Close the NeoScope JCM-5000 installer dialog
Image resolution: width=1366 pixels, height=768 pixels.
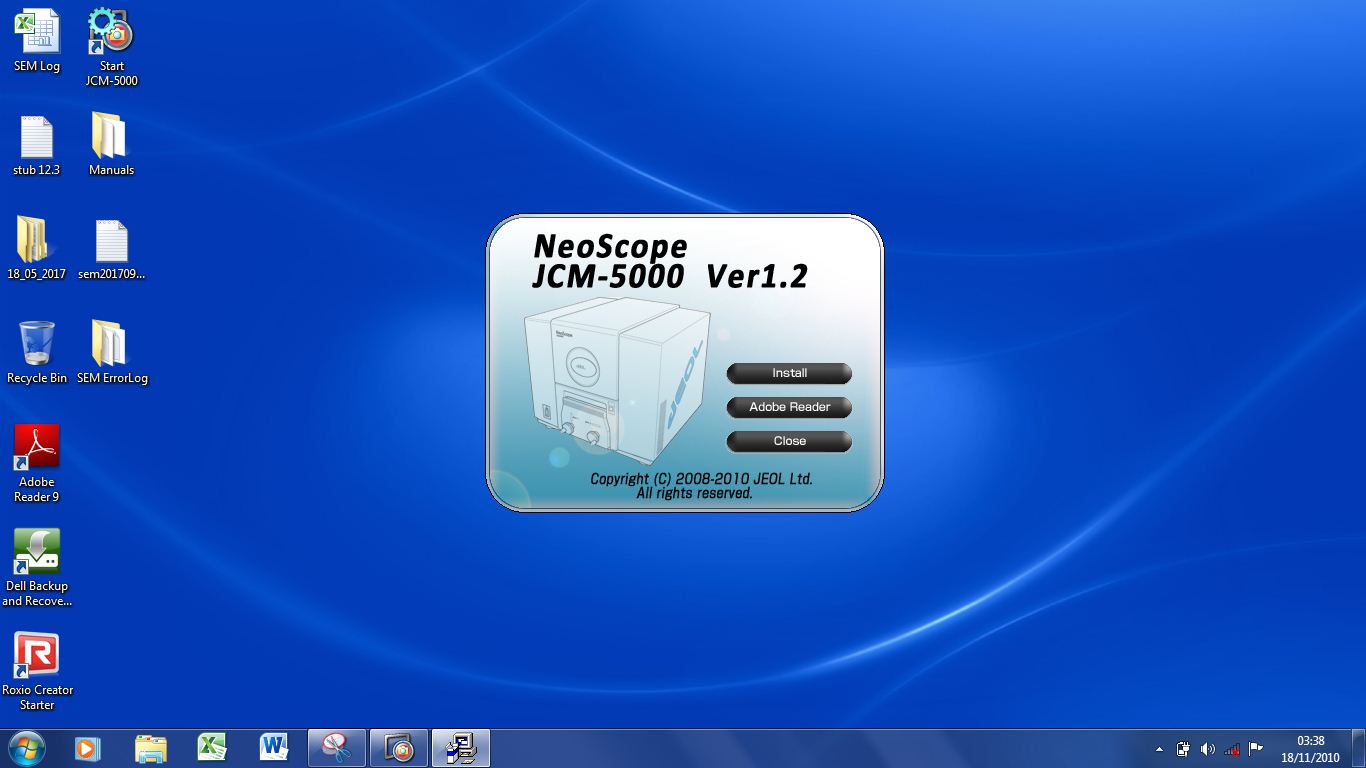789,441
